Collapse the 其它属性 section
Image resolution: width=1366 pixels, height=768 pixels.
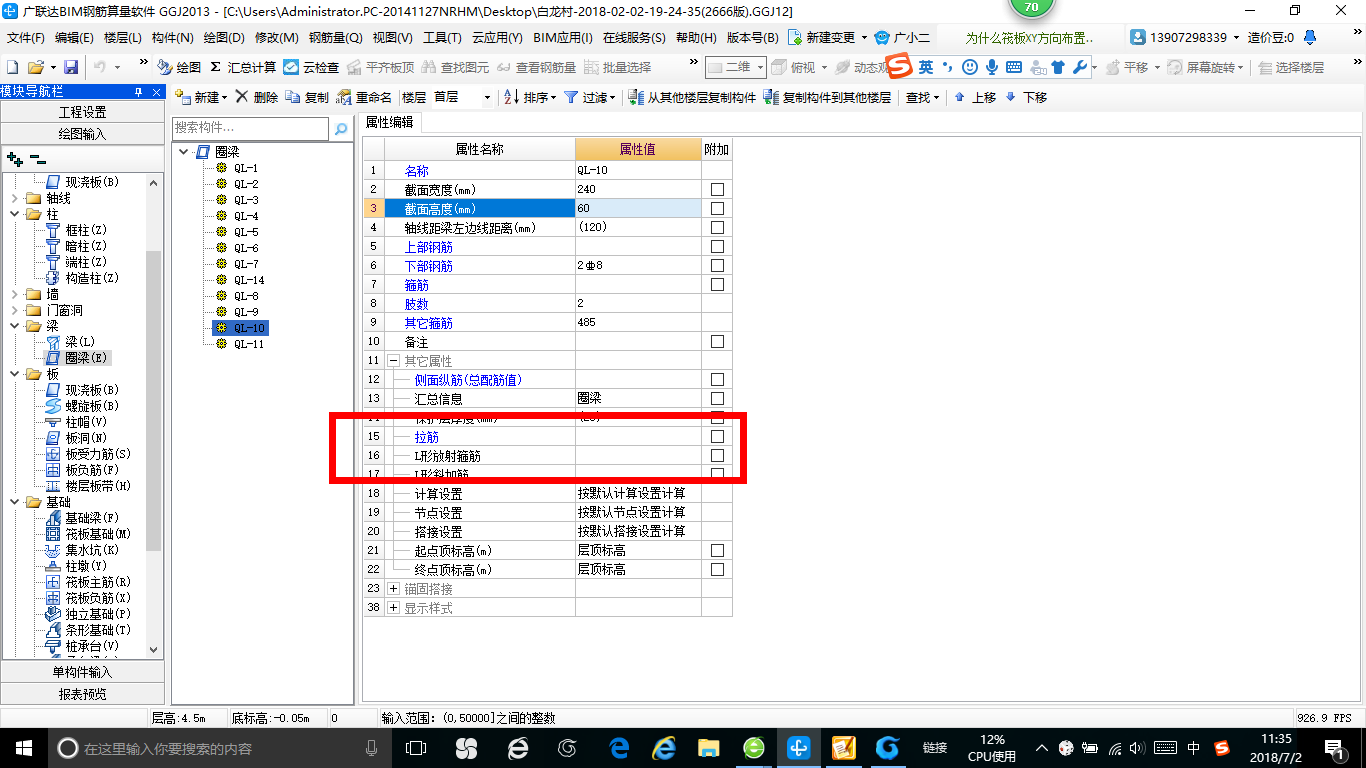[394, 361]
